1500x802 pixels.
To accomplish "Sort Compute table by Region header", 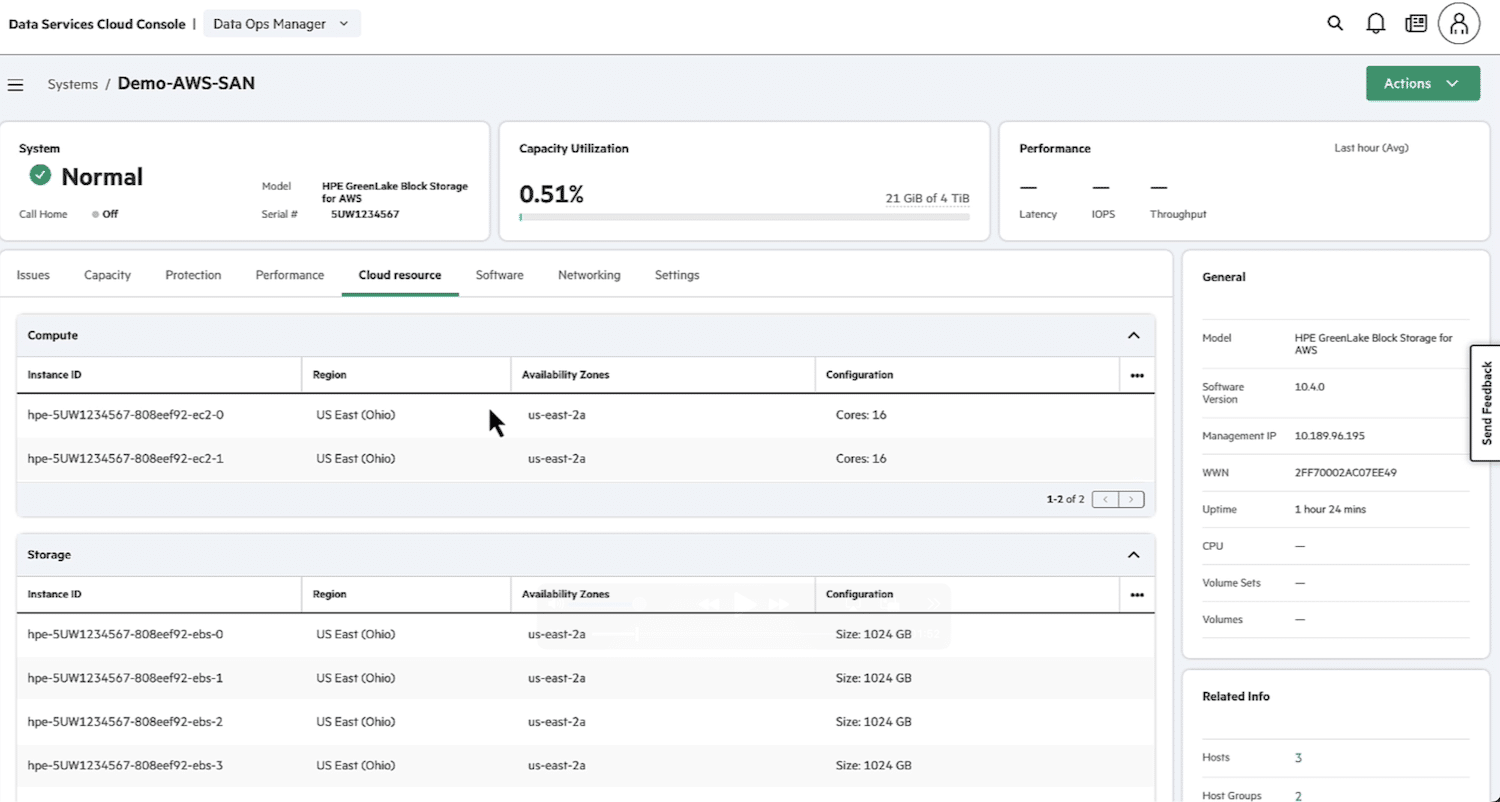I will (330, 375).
